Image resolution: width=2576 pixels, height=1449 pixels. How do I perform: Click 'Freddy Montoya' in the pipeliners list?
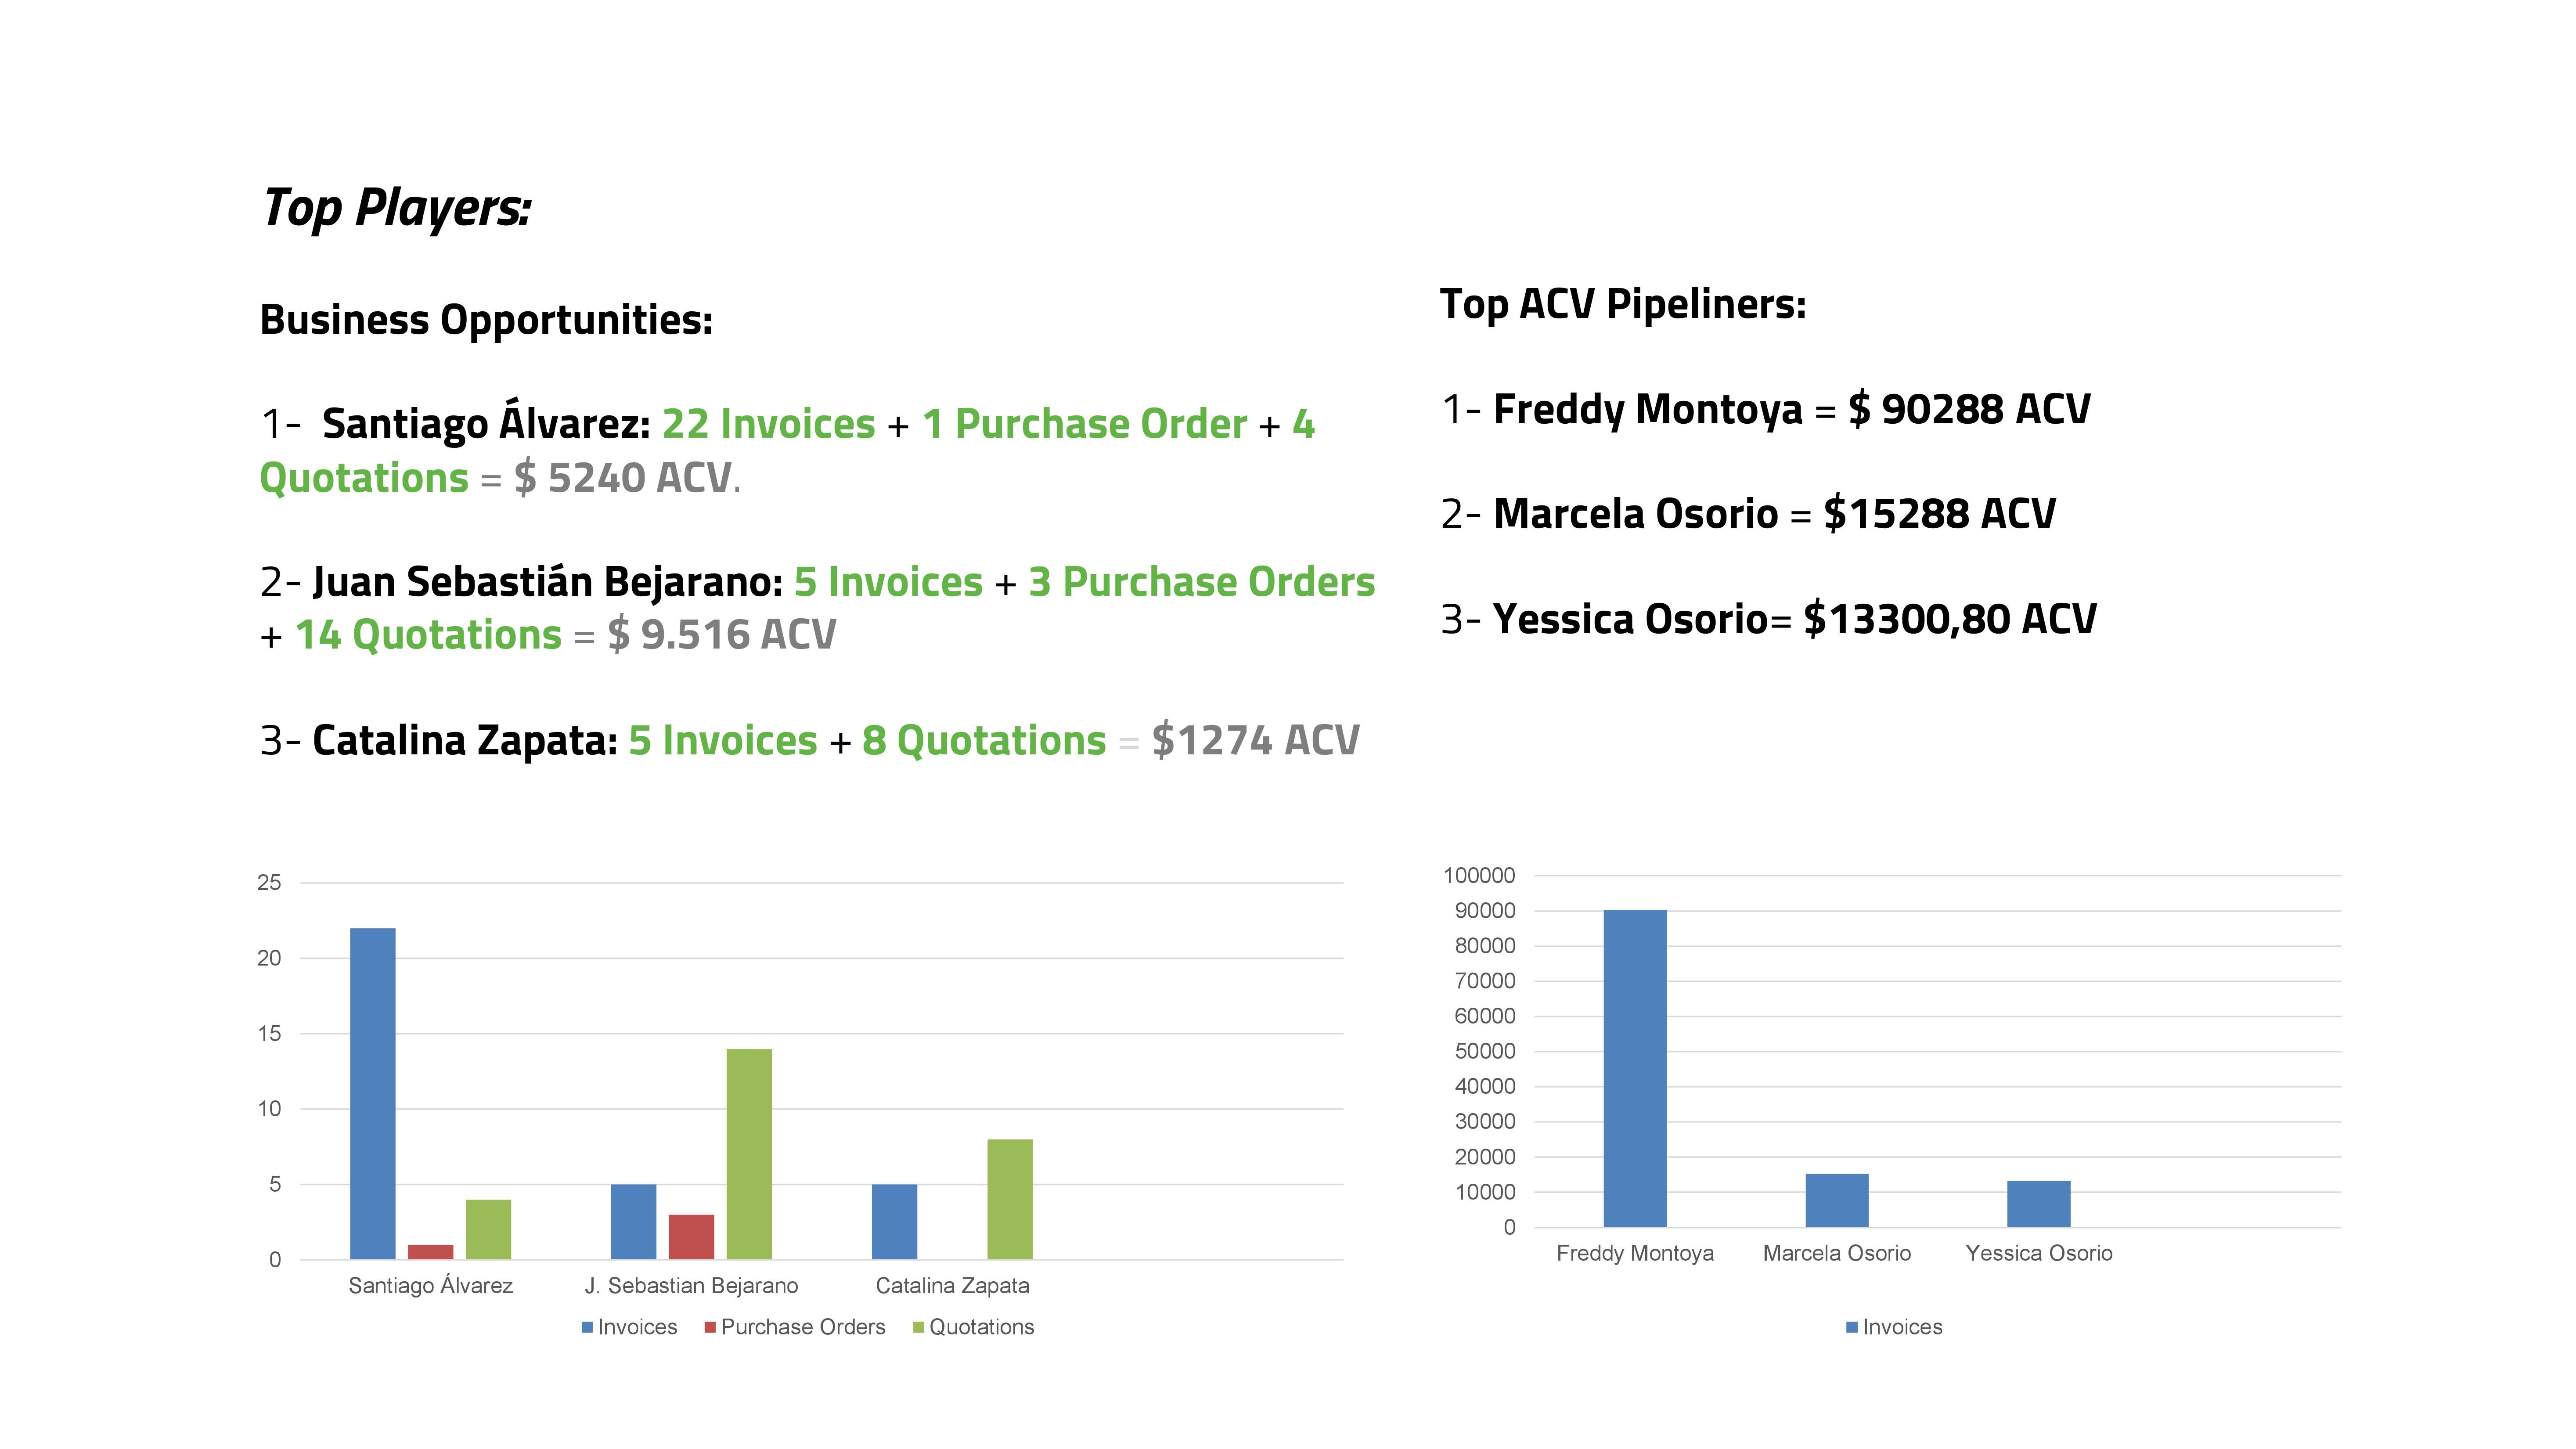pos(1648,410)
